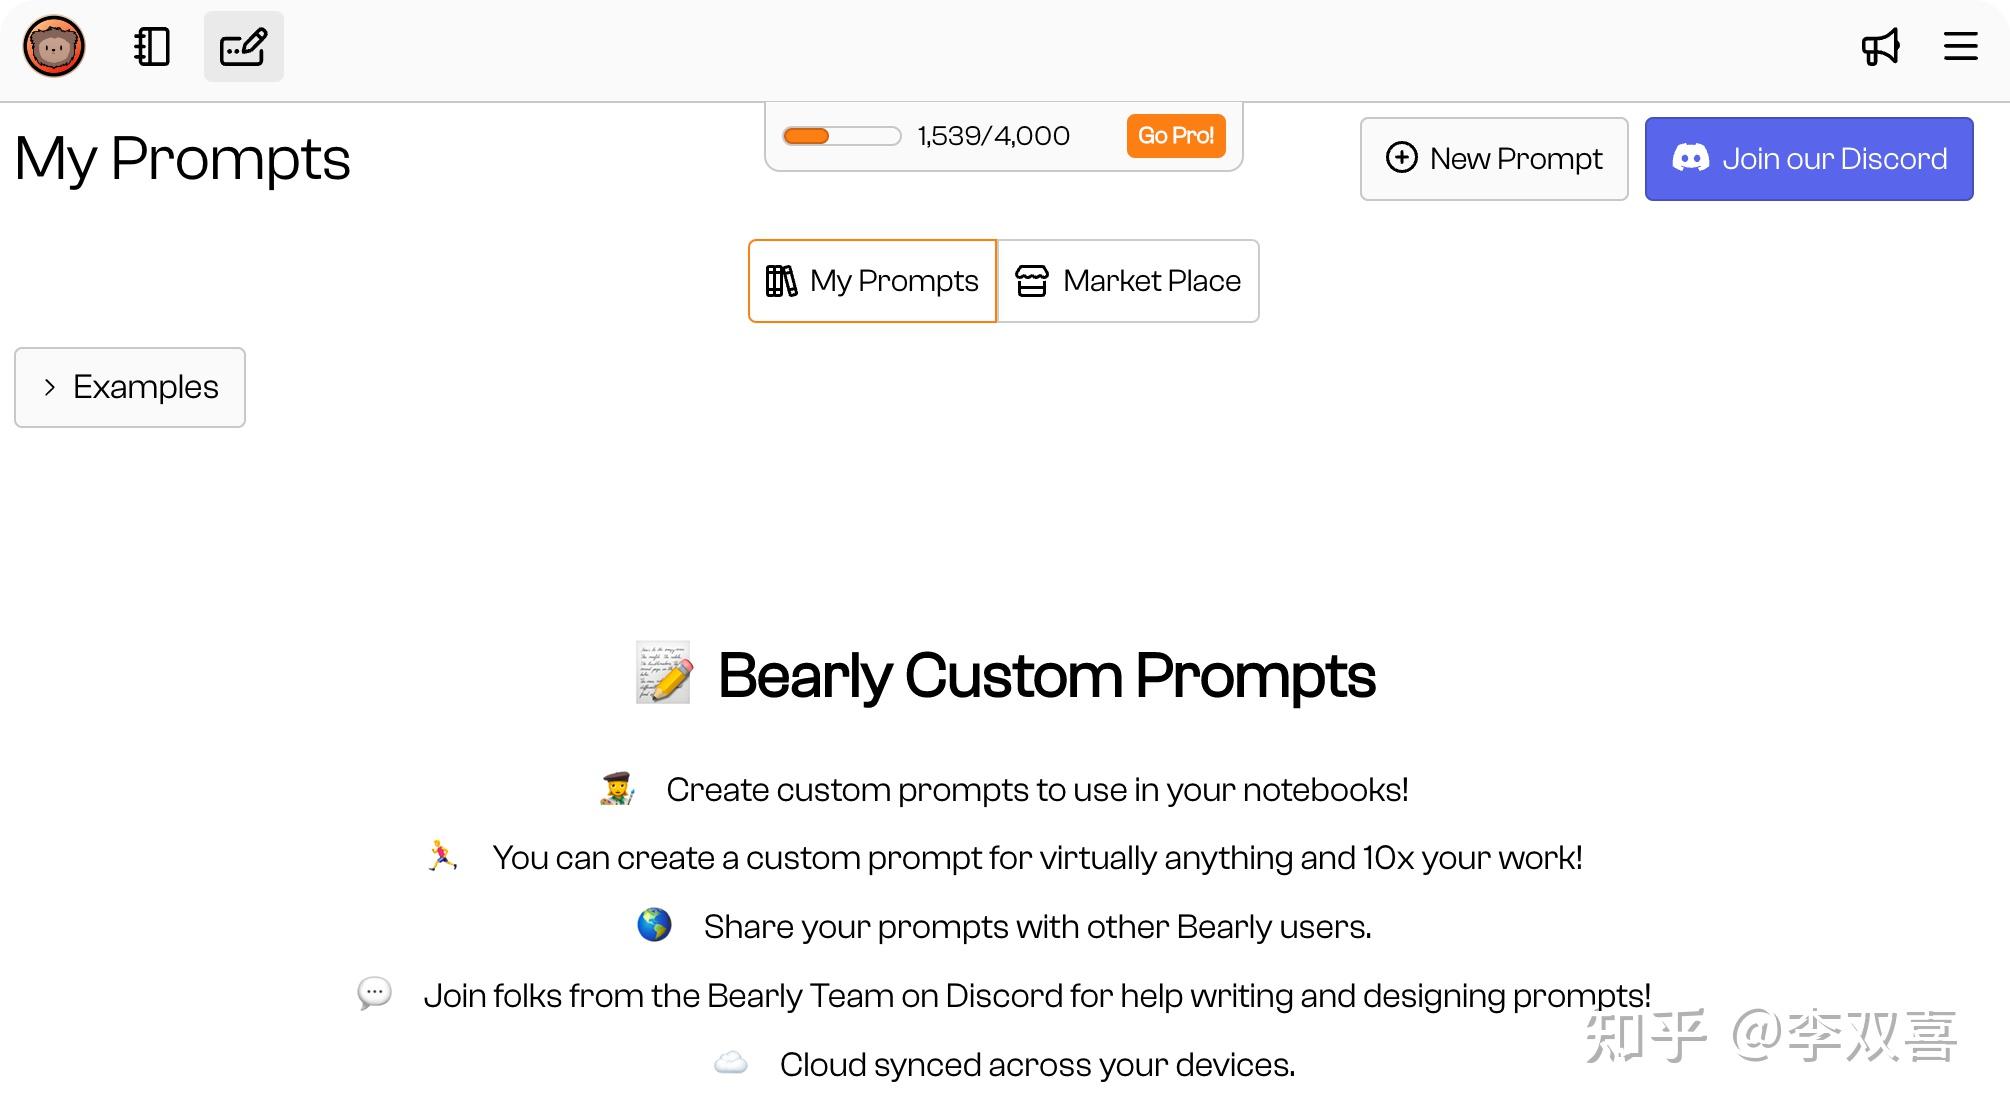Click the Bearly Custom Prompts heading

[x=1046, y=675]
